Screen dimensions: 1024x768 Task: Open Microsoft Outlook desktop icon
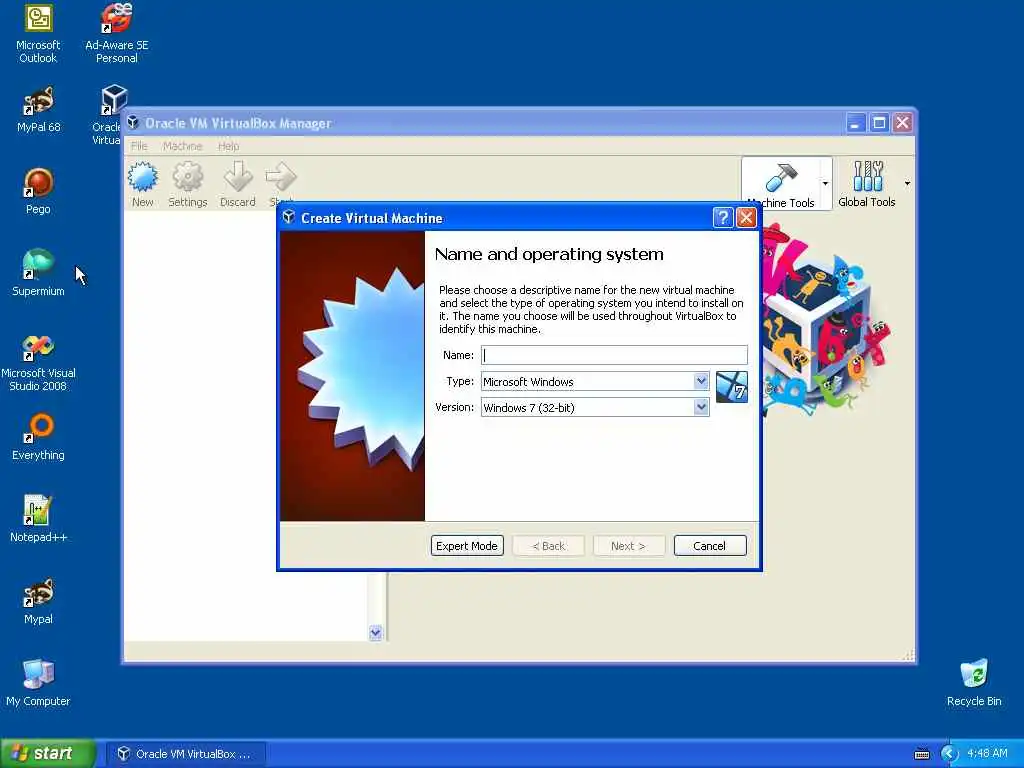pyautogui.click(x=38, y=34)
